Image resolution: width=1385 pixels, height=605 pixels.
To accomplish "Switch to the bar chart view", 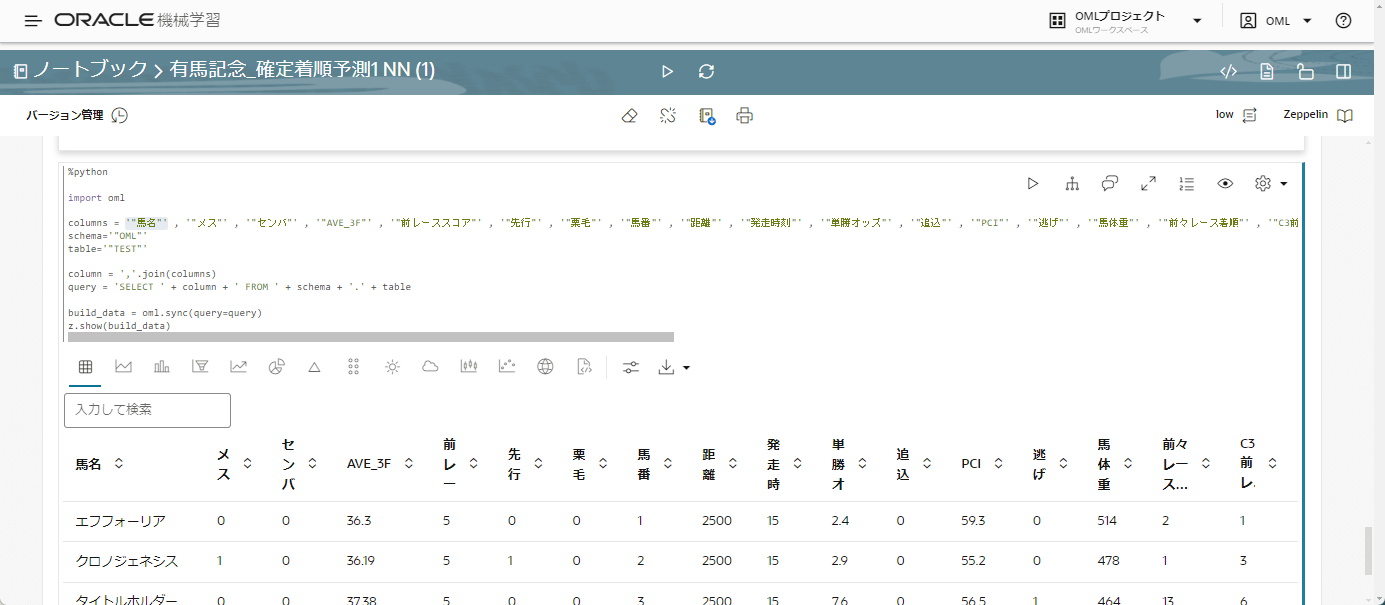I will coord(162,367).
